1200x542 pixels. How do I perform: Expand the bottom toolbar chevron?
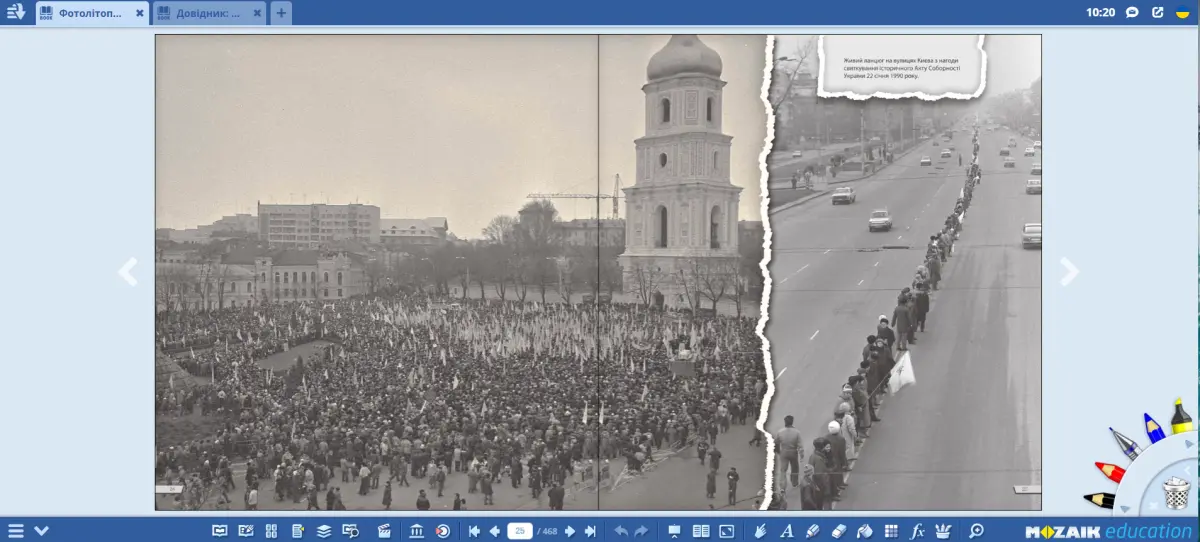[41, 531]
